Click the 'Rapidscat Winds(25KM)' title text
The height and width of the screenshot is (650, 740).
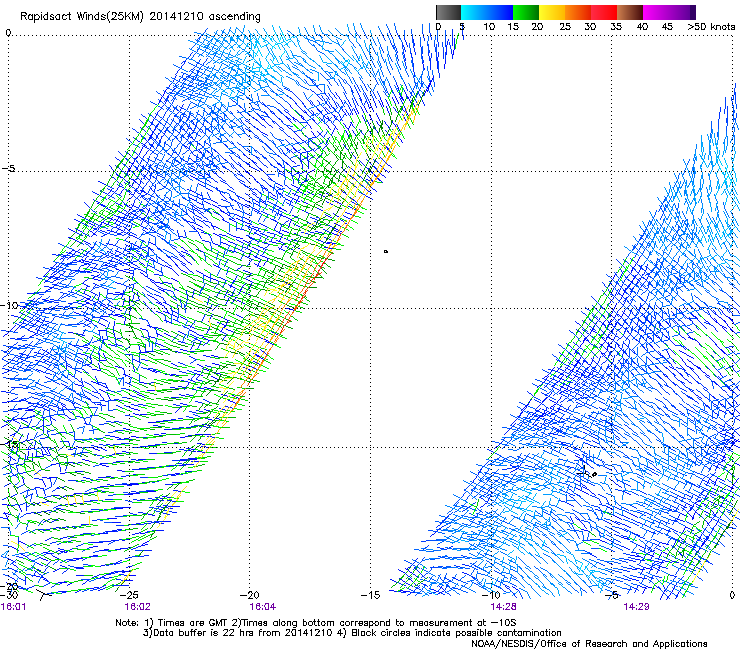(x=83, y=17)
